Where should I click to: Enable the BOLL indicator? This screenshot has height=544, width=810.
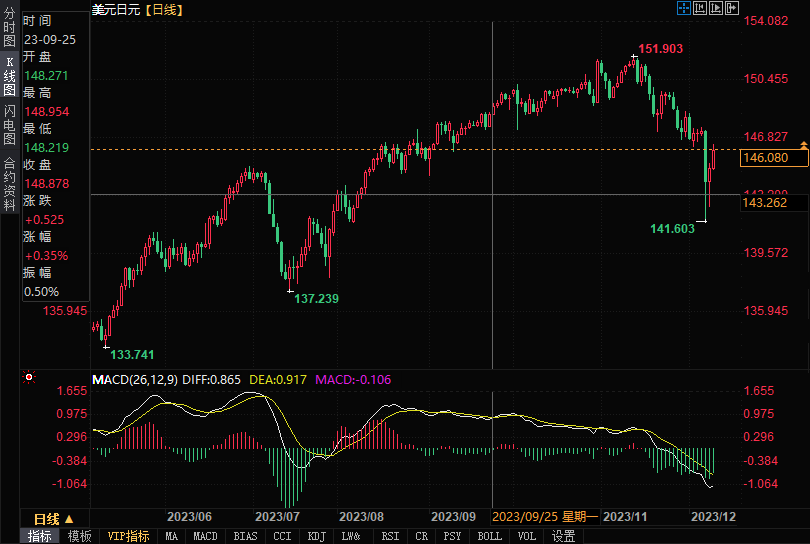point(489,536)
